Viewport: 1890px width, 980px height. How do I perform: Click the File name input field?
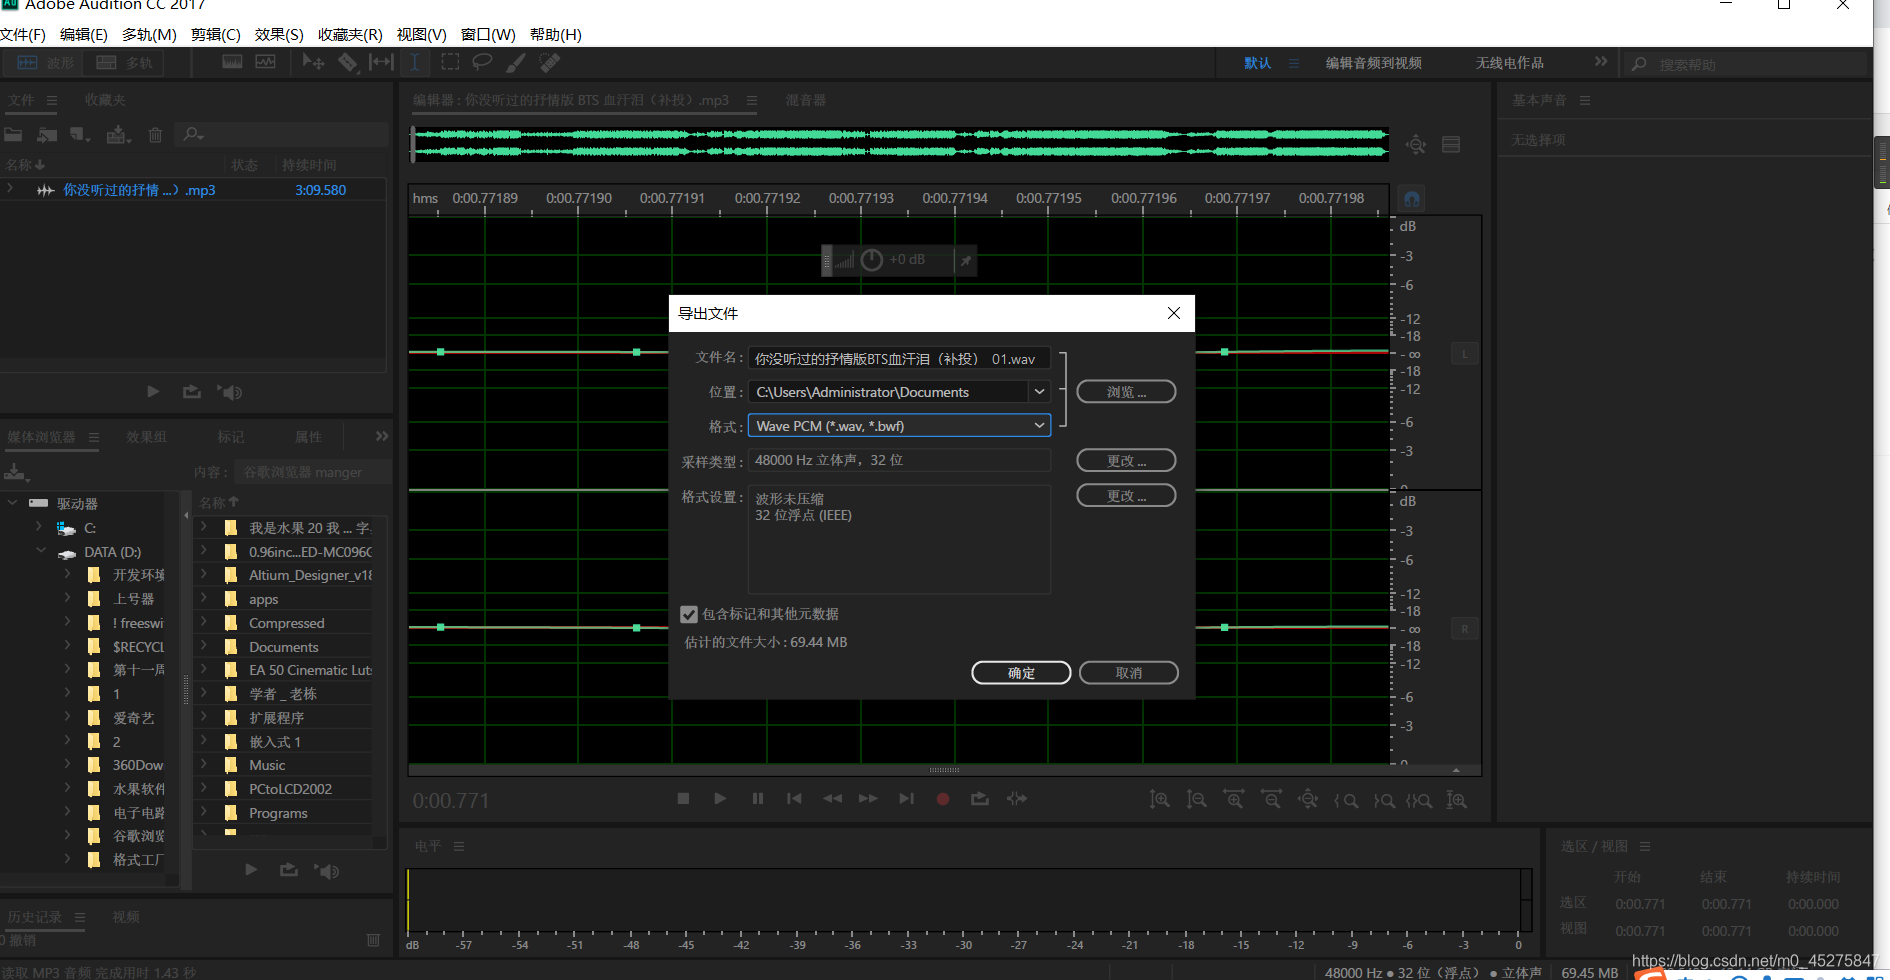[x=899, y=358]
